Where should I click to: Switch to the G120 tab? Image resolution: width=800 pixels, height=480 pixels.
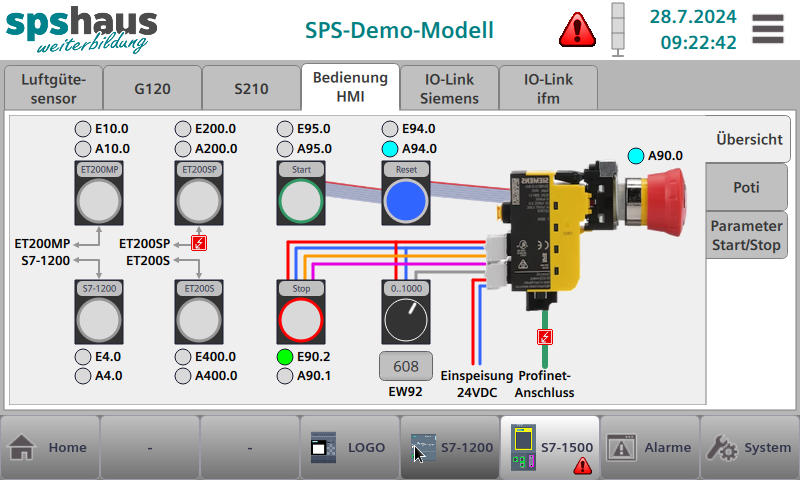point(153,88)
